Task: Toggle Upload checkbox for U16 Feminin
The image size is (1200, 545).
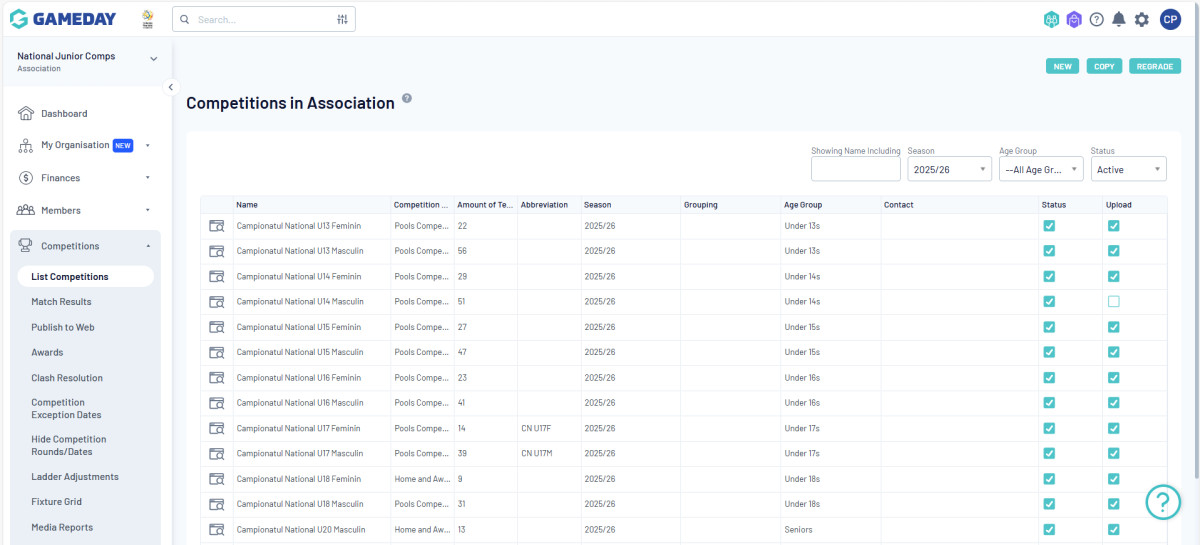Action: 1113,378
